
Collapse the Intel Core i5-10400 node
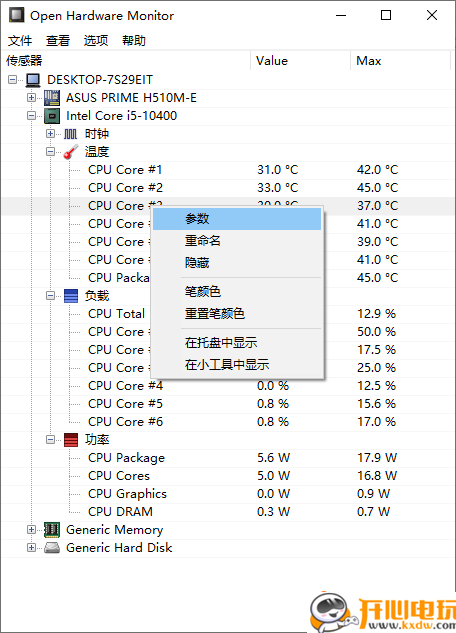31,116
